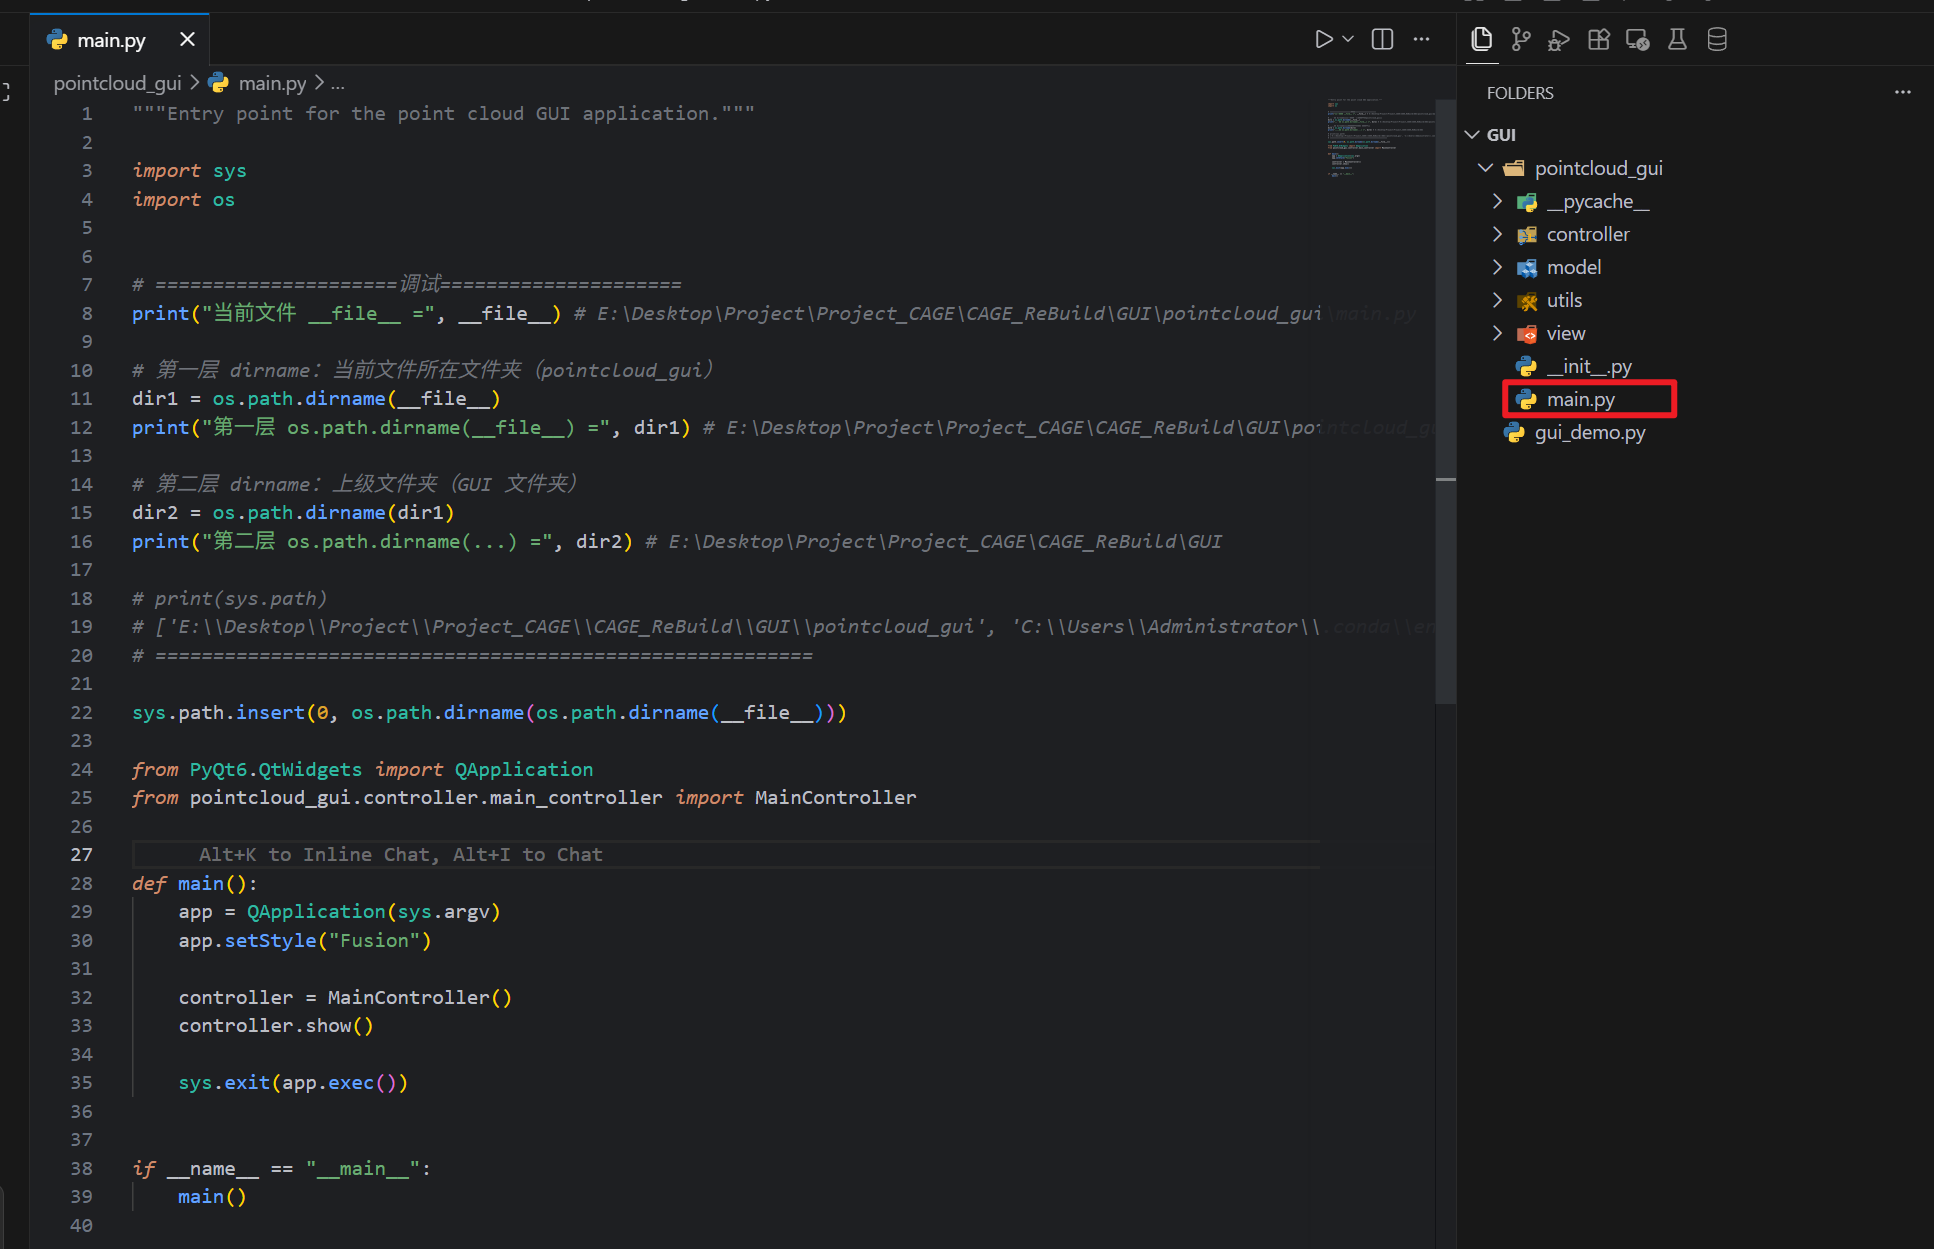The image size is (1934, 1249).
Task: Click 'dir2 = os.path.dirname(dir1)' line 15
Action: tap(293, 512)
